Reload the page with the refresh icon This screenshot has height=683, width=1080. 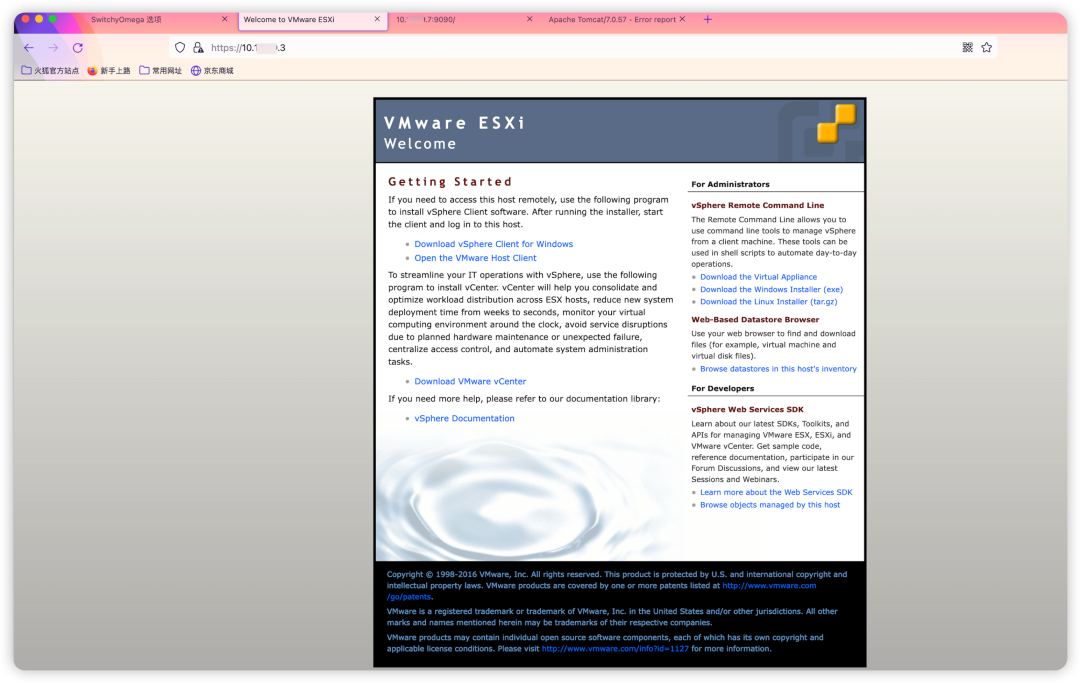tap(78, 48)
